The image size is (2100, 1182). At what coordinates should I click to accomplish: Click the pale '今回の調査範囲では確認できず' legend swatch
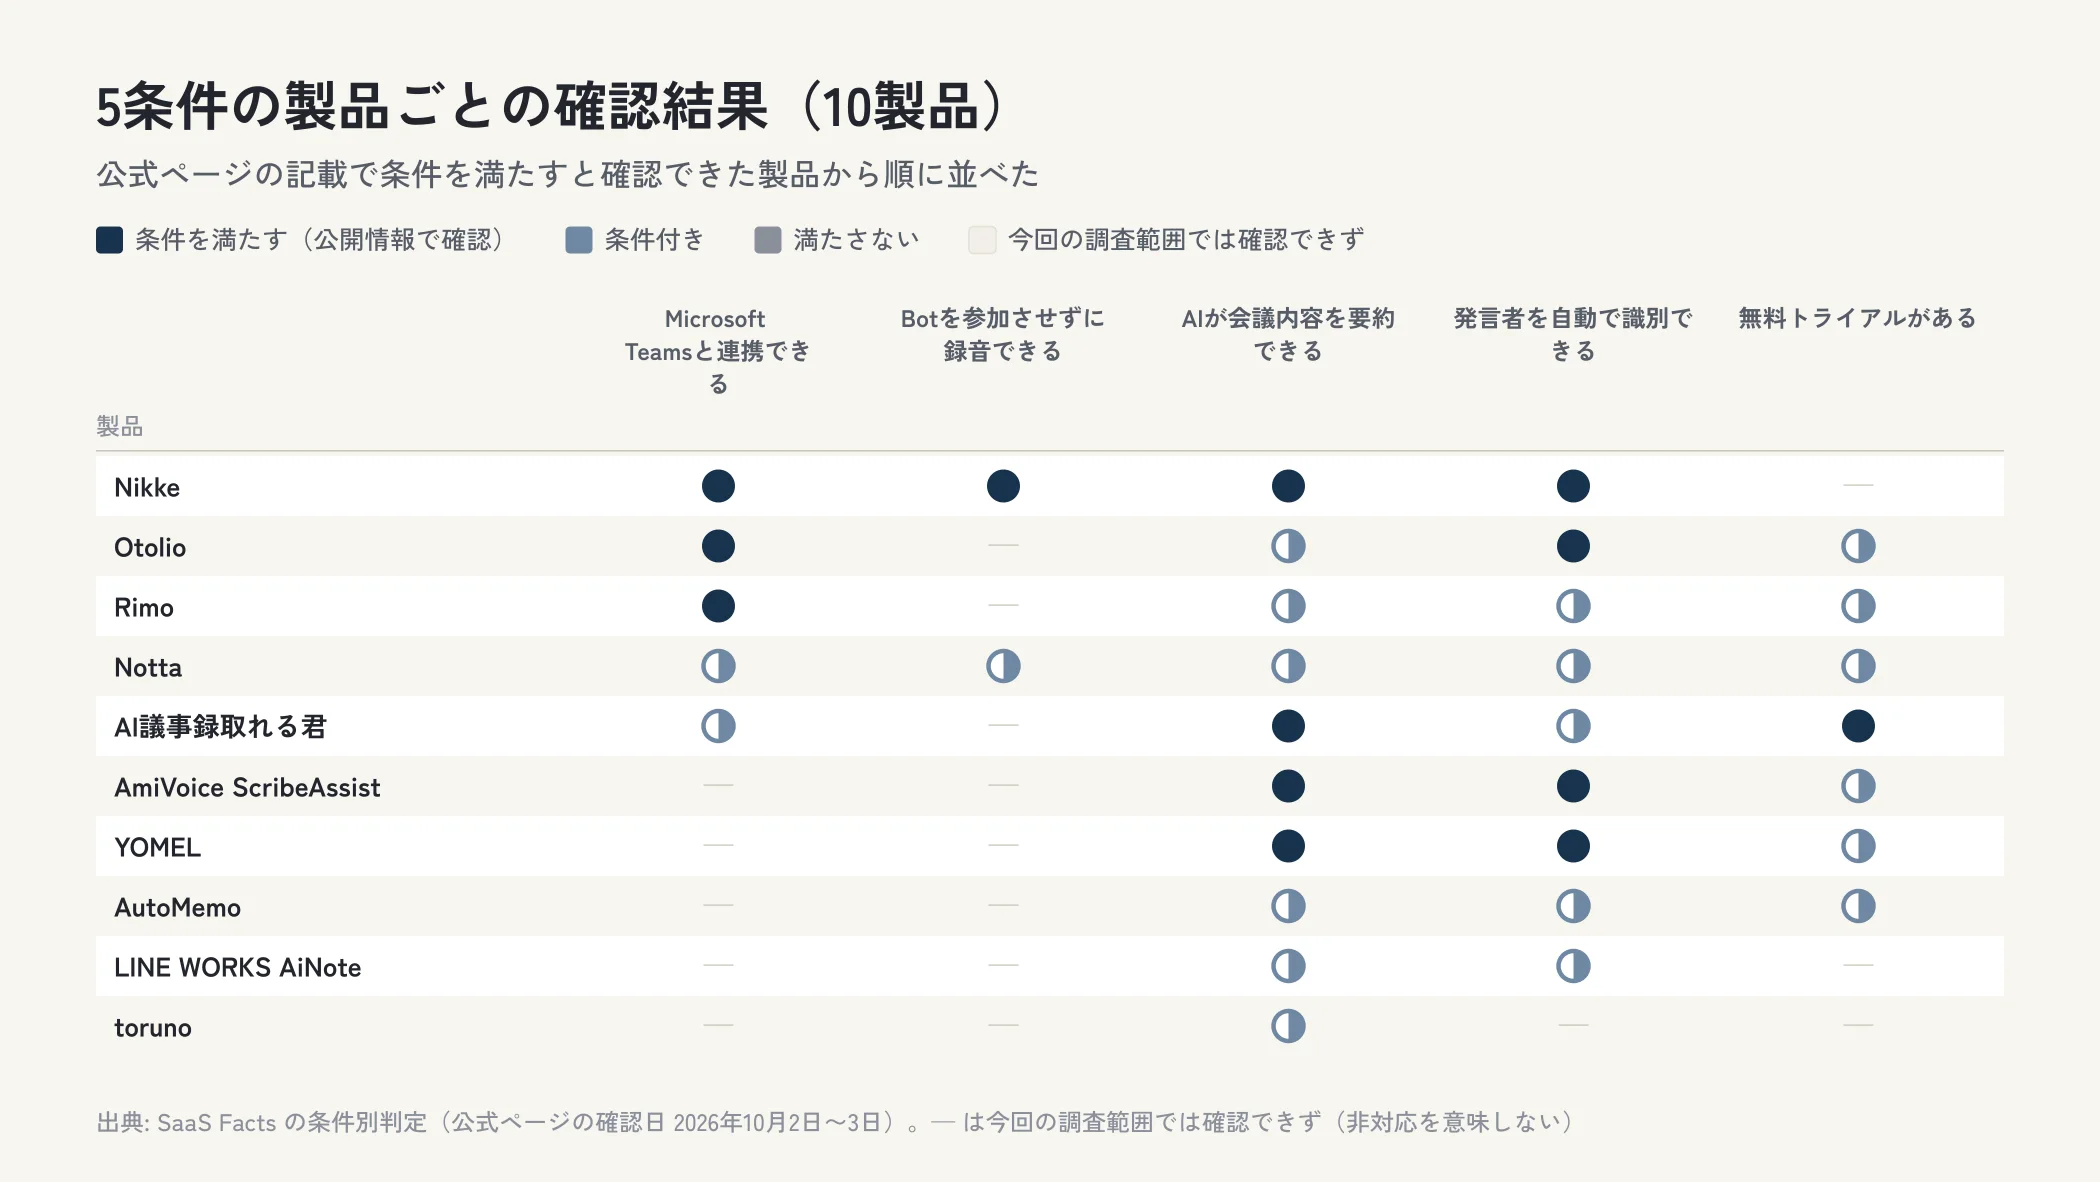pos(983,240)
